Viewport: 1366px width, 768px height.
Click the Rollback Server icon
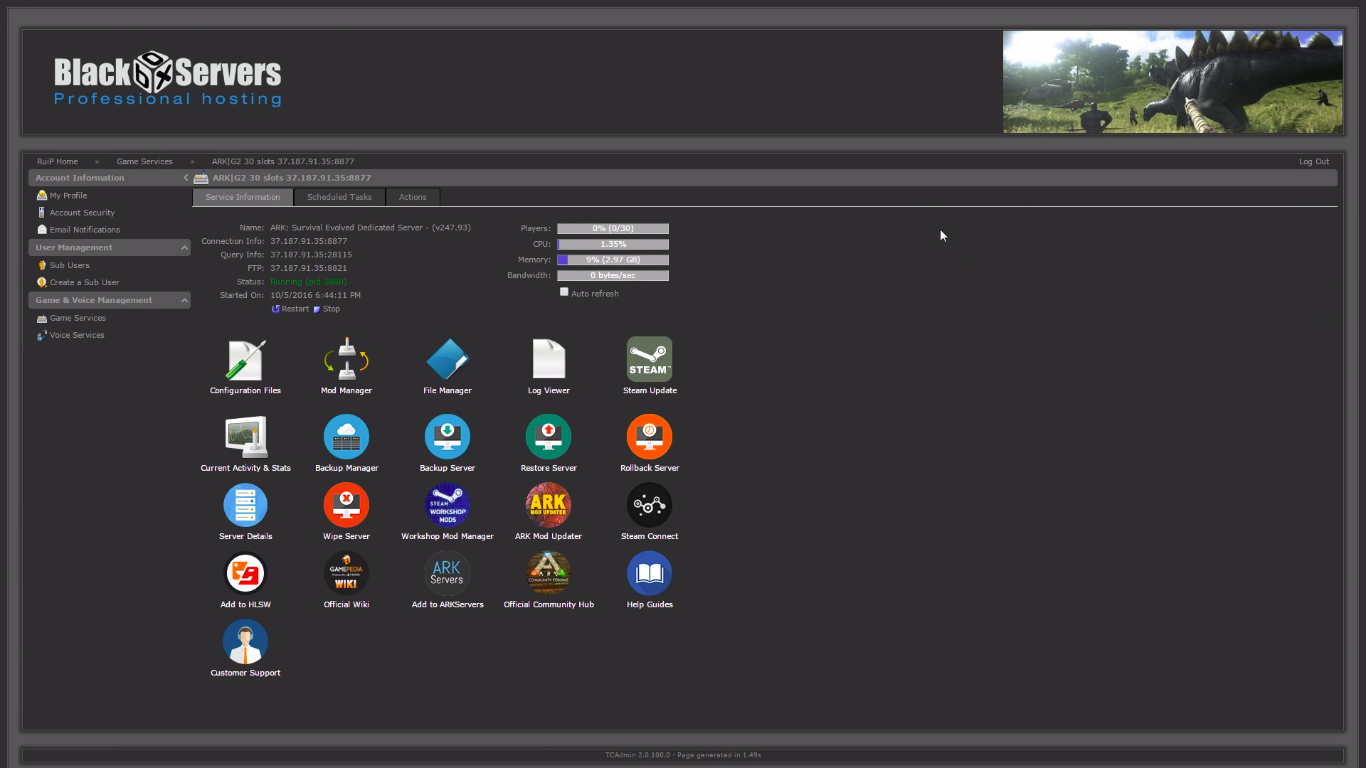click(x=649, y=437)
